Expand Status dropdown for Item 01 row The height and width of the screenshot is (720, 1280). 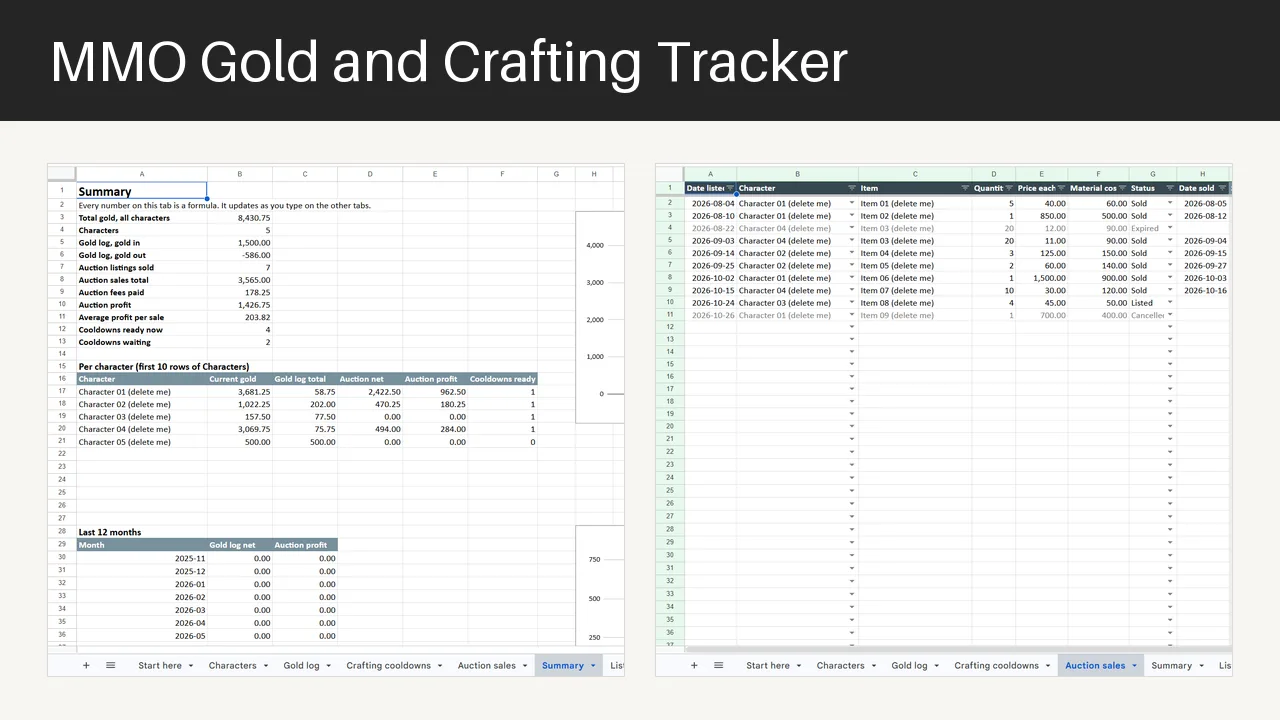(1170, 203)
